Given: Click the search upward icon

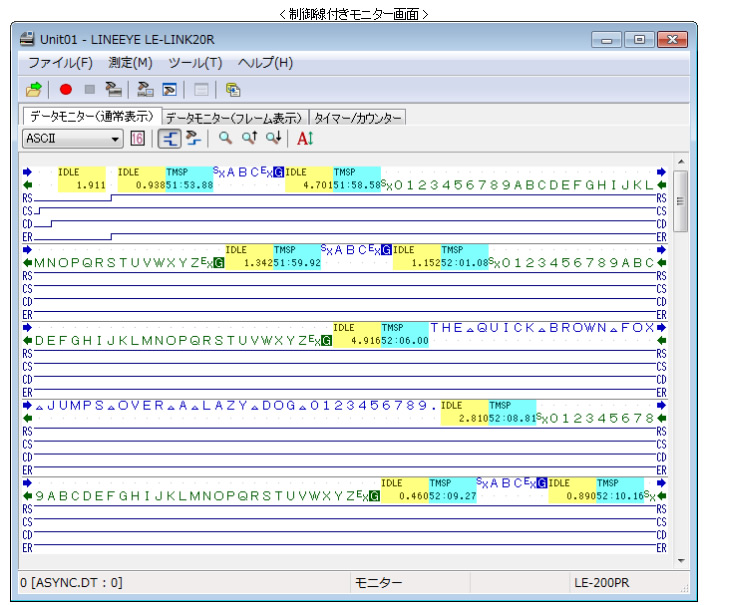Looking at the screenshot, I should coord(250,139).
